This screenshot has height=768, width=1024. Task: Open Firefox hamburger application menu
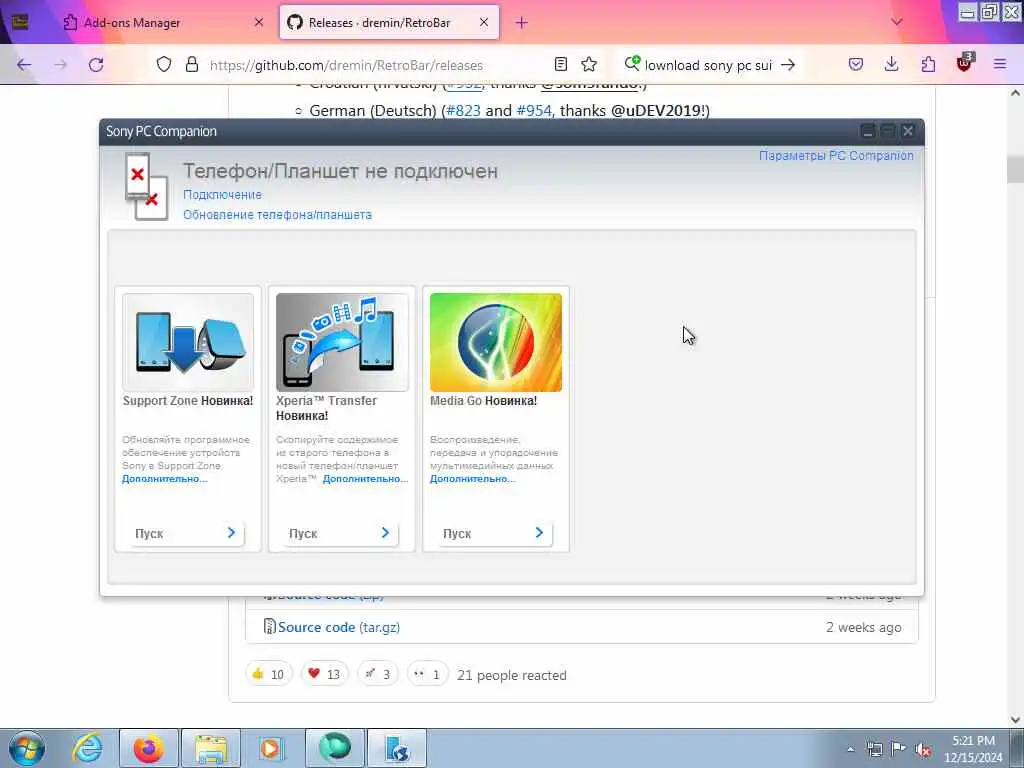coord(1000,64)
